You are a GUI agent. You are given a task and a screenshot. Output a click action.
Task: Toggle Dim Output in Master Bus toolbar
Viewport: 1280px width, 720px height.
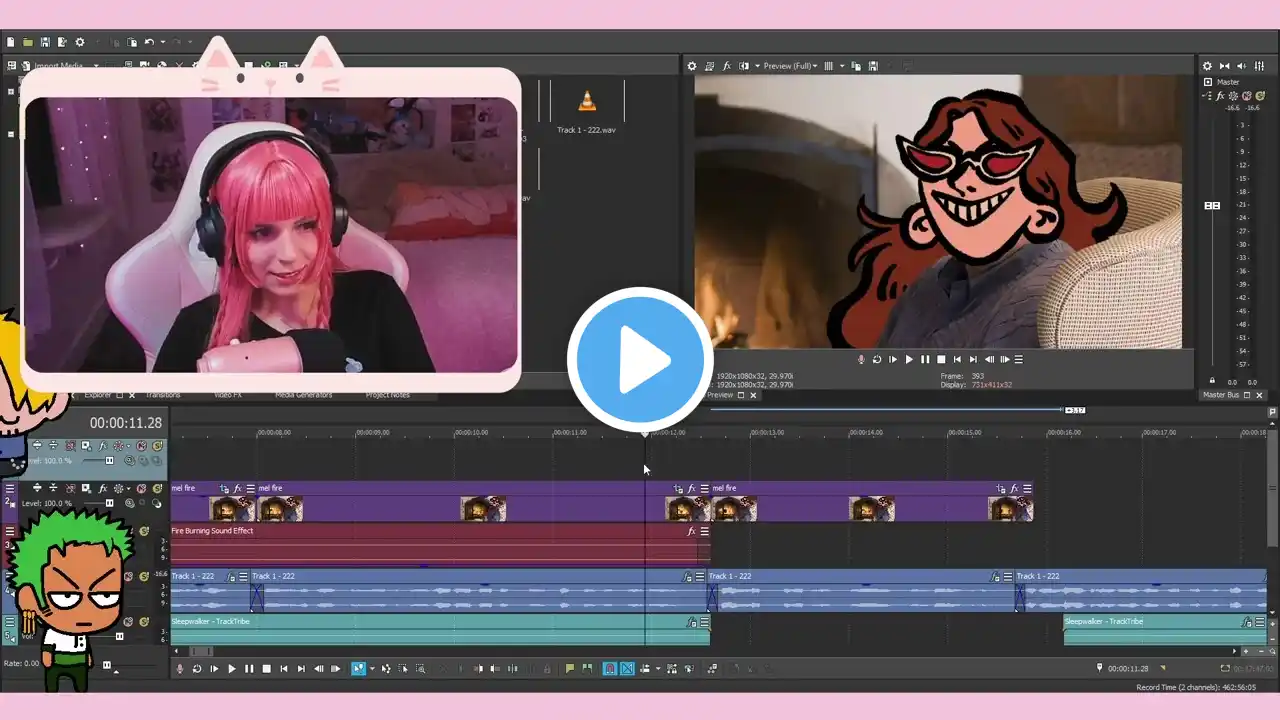[x=1242, y=66]
